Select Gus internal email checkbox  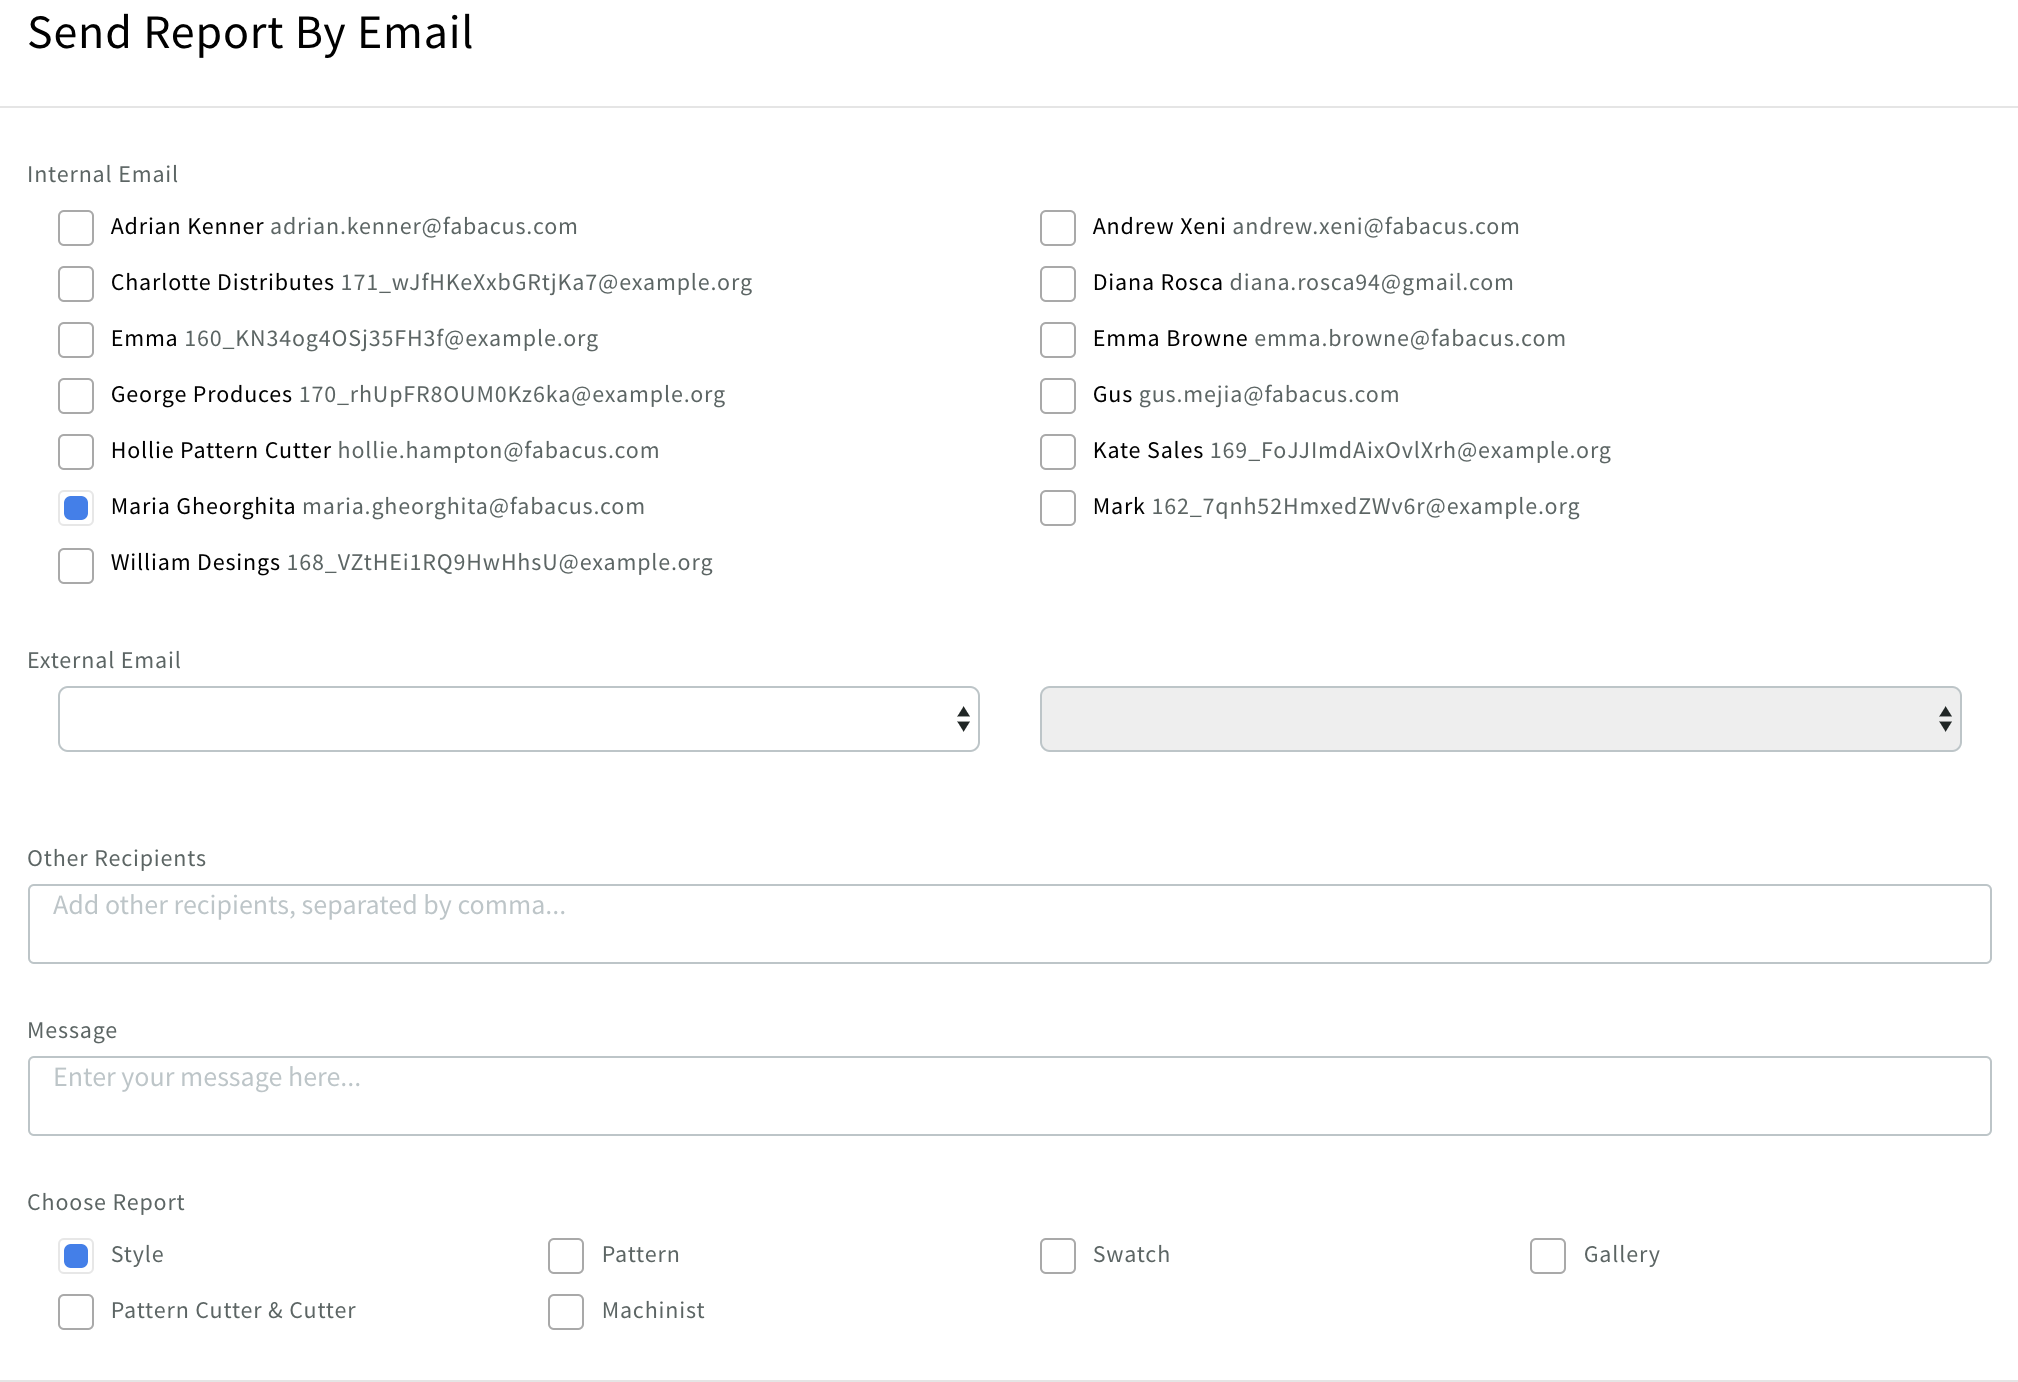point(1057,396)
